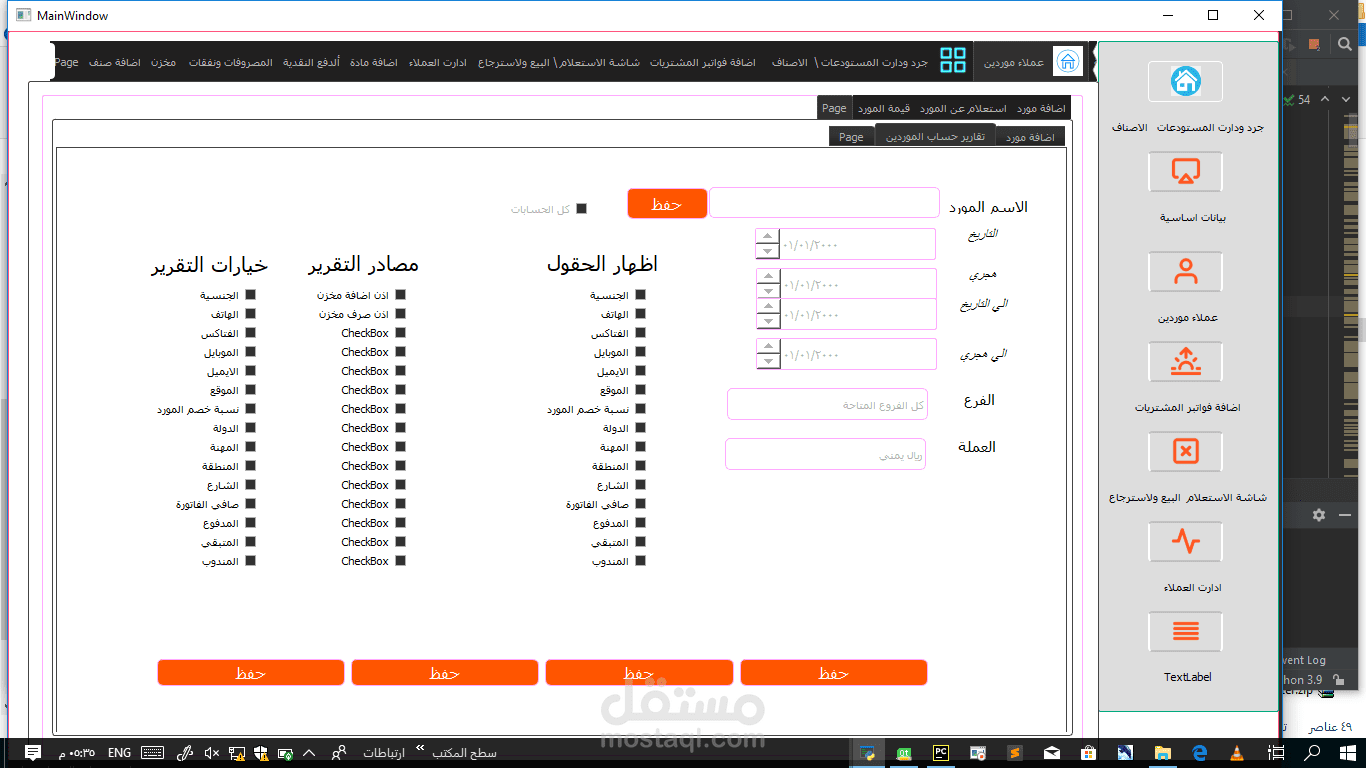Open the استعلام عن المورد tab
Screen dimensions: 1366x768
click(963, 108)
